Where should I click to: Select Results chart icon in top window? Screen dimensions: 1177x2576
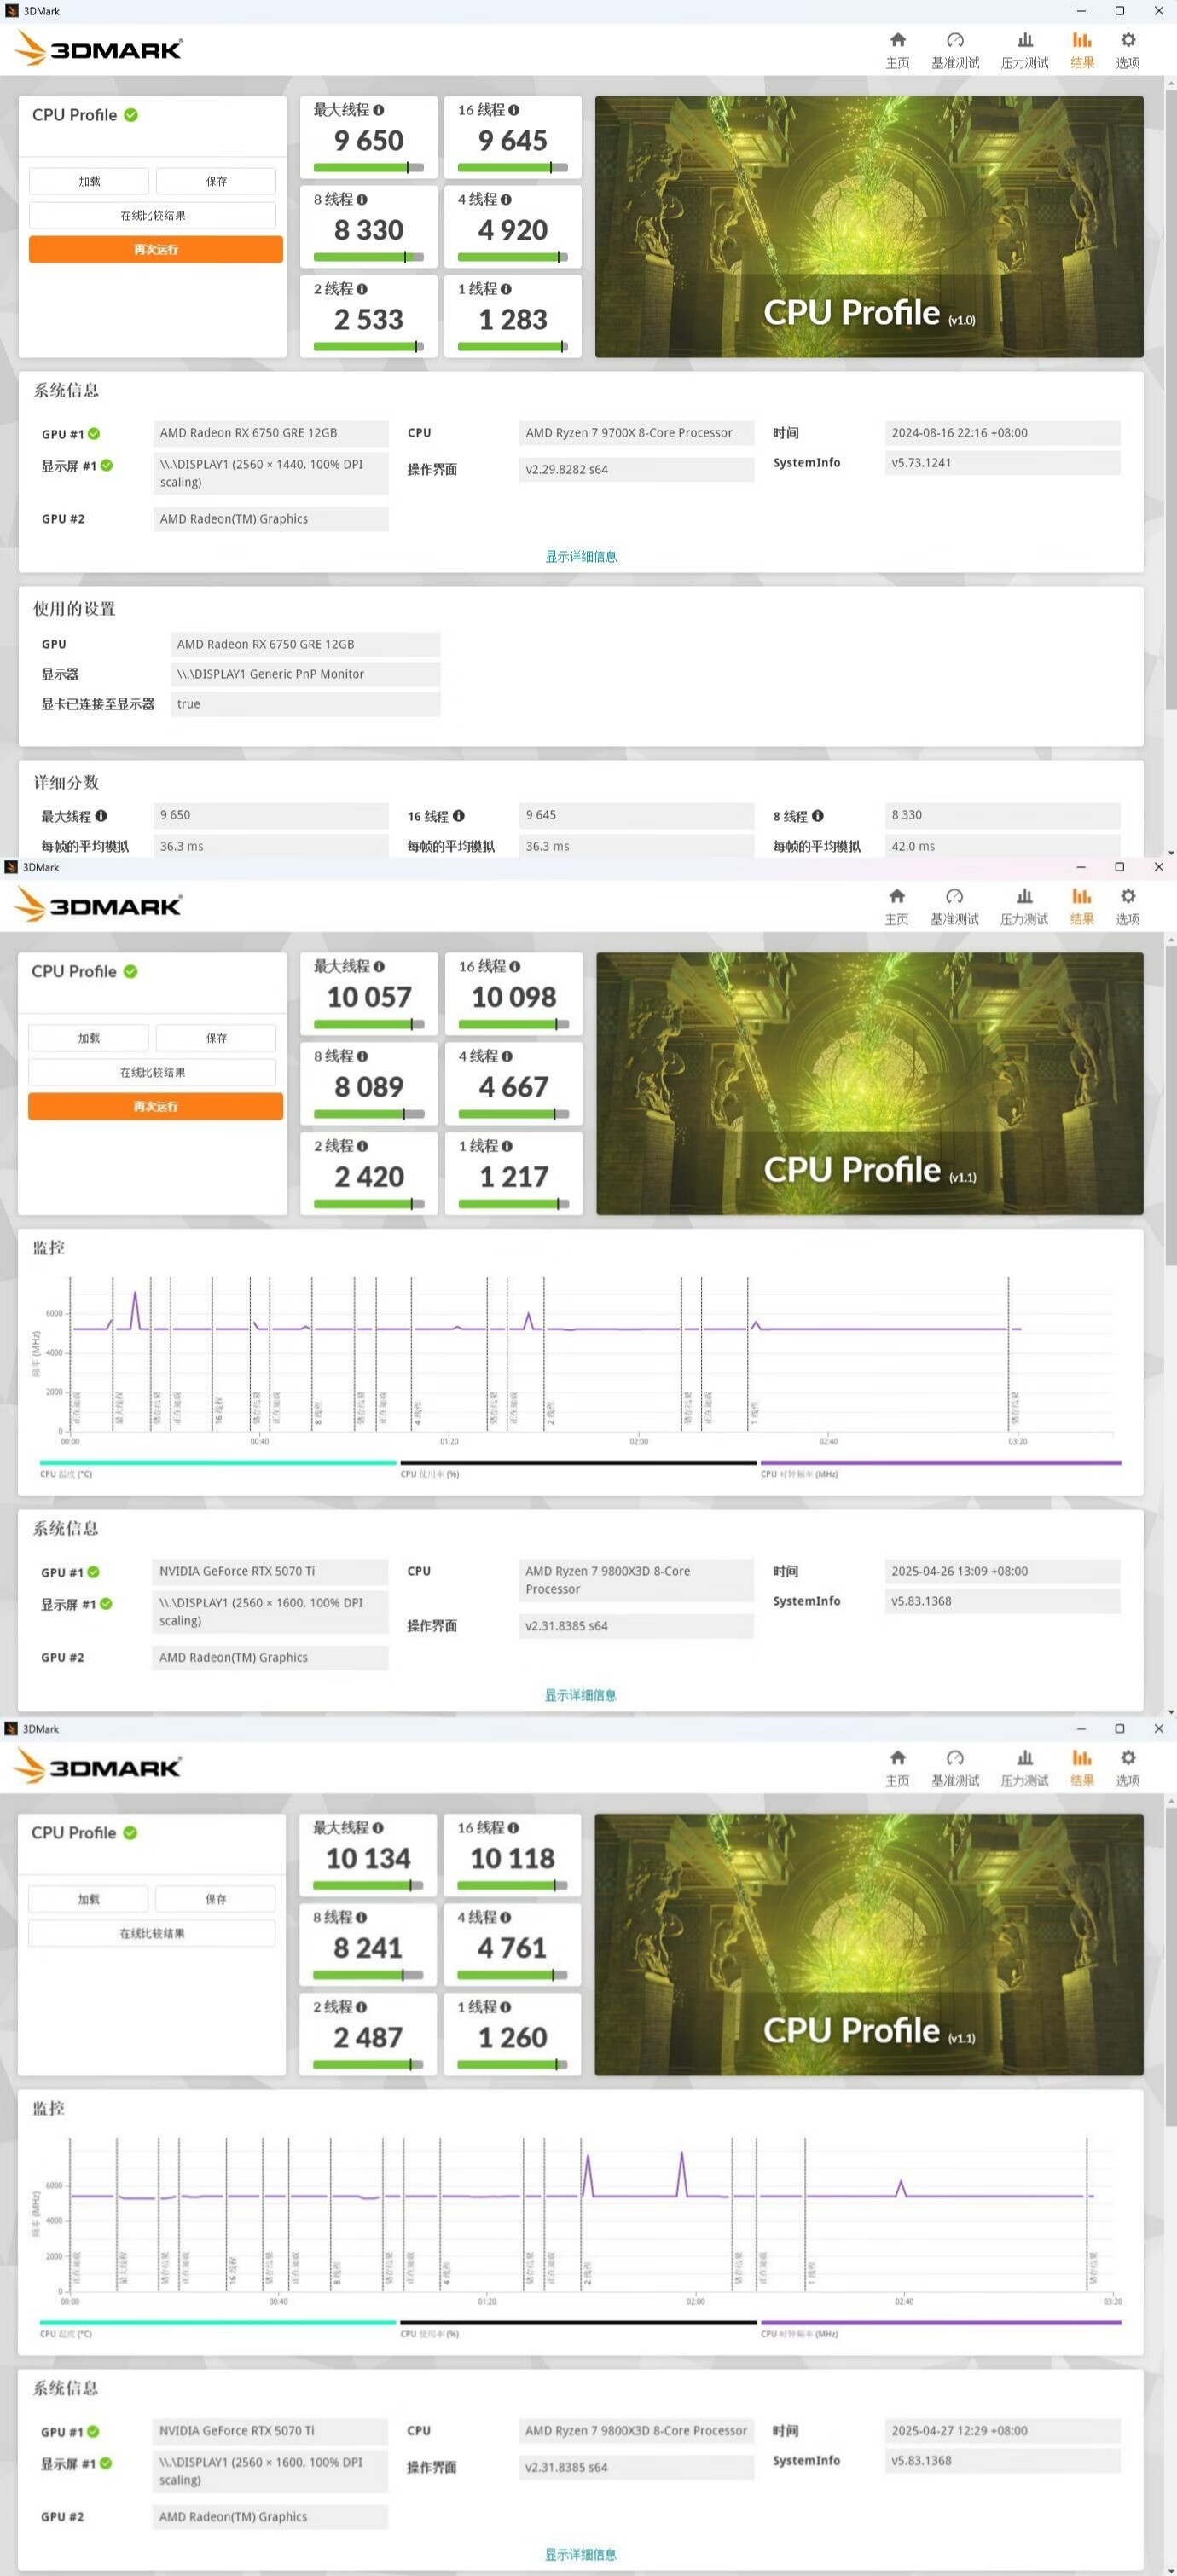tap(1082, 40)
